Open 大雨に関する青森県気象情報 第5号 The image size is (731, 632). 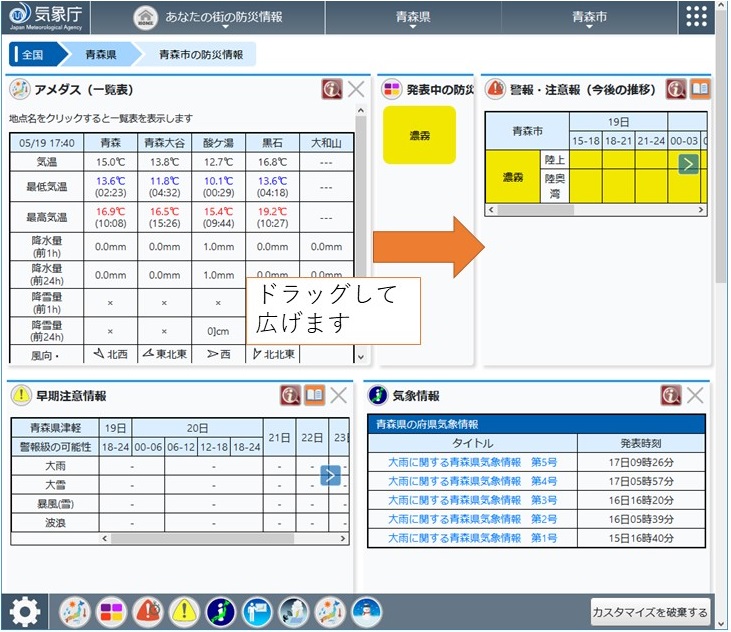[473, 462]
